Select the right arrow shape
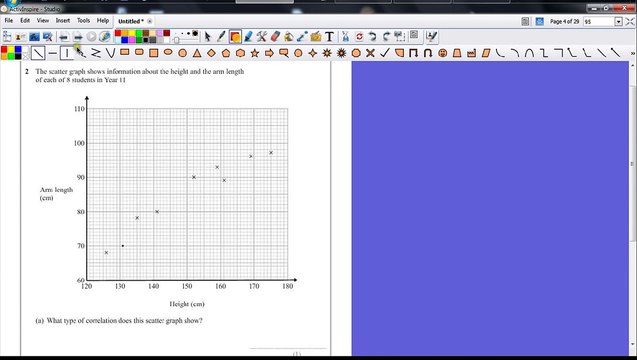The height and width of the screenshot is (360, 637). click(269, 53)
